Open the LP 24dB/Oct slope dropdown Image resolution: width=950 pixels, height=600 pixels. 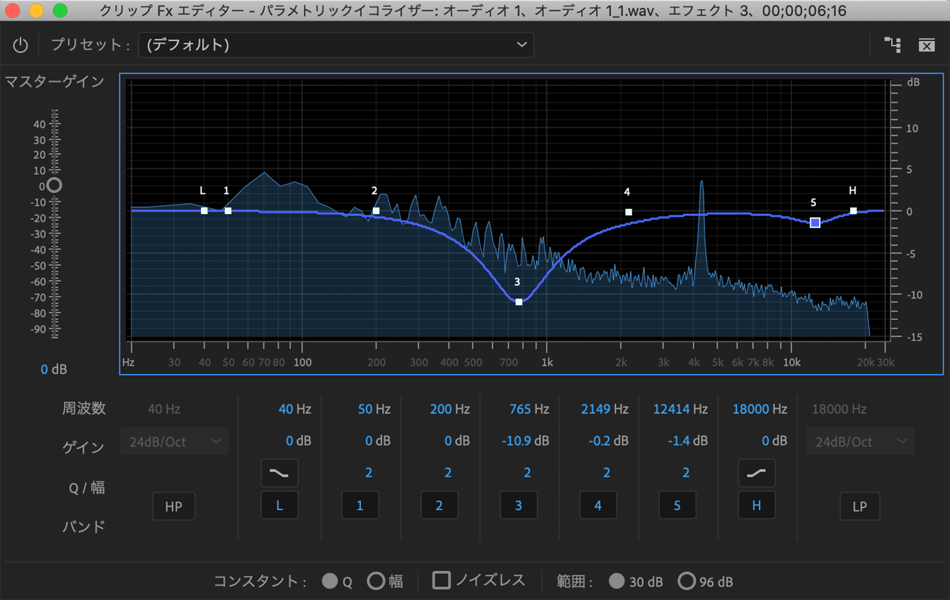tap(859, 441)
